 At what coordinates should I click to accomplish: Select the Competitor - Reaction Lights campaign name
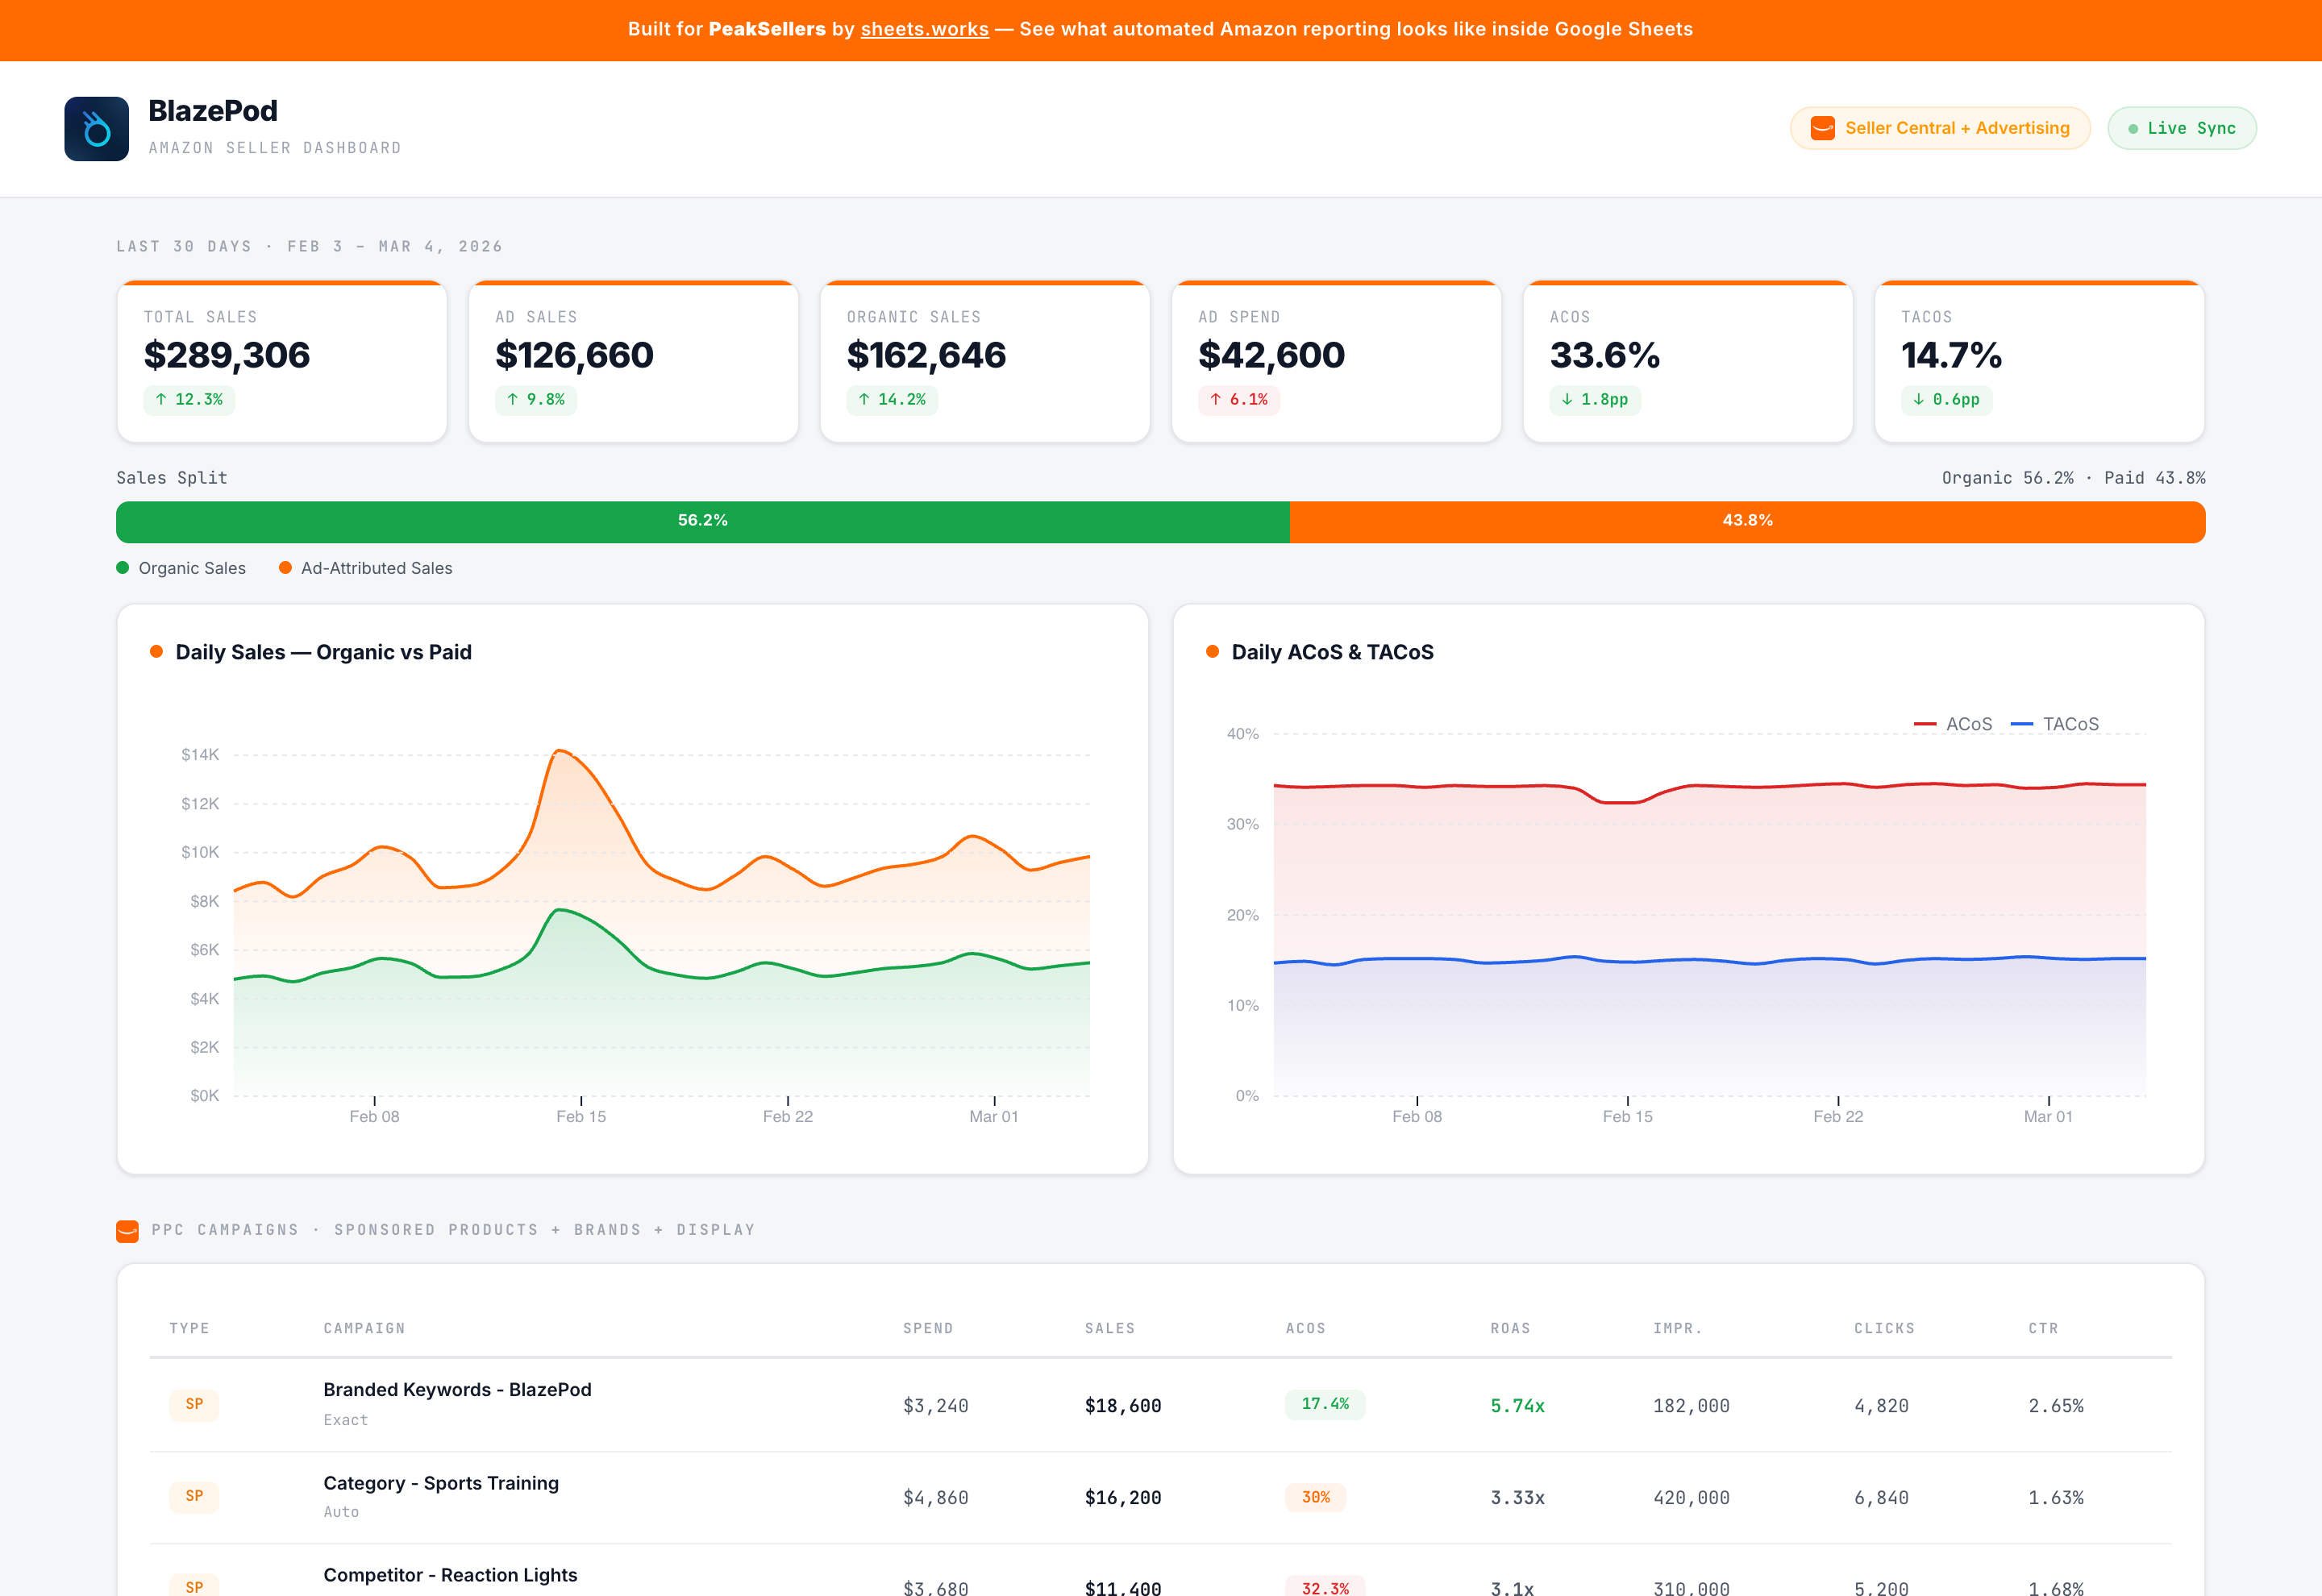(450, 1575)
